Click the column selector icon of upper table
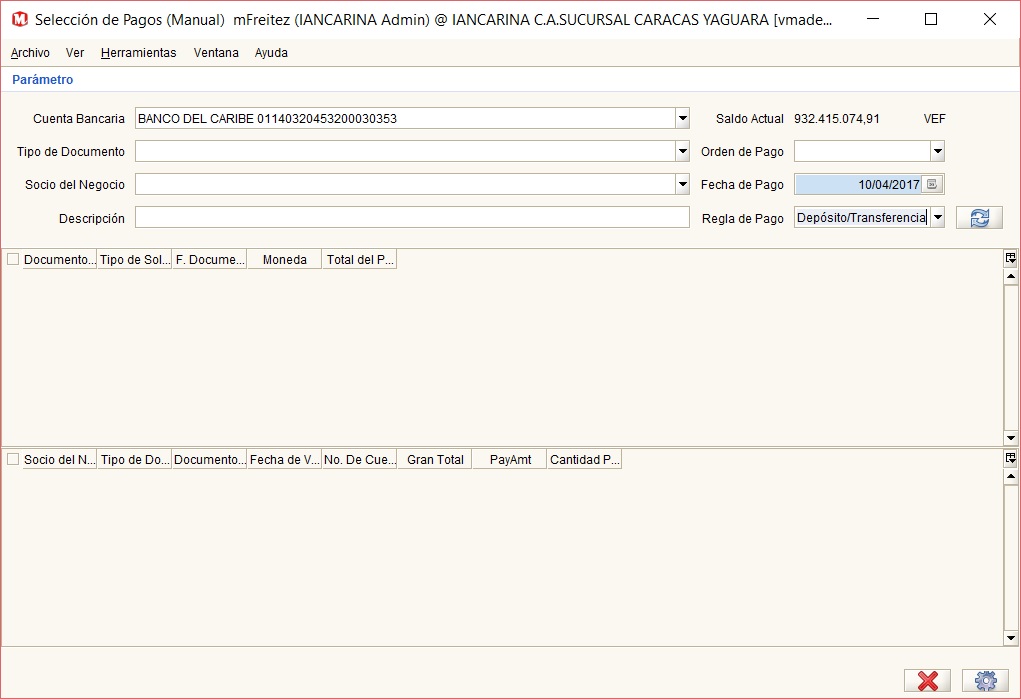 [1011, 258]
